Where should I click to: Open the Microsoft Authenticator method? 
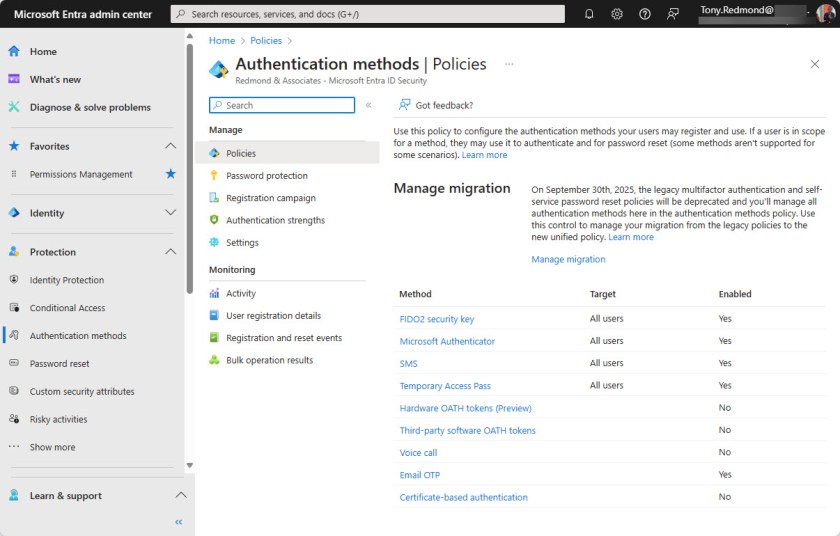pos(447,341)
